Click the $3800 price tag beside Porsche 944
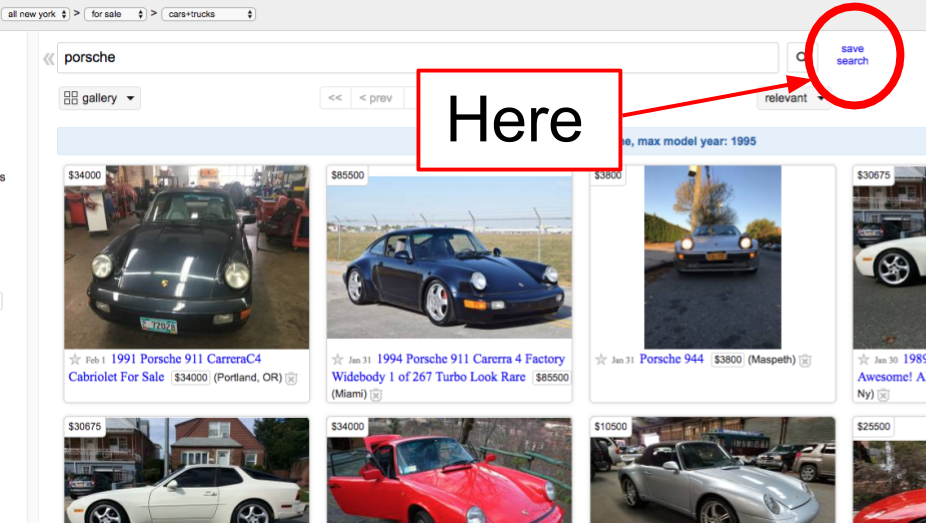 [727, 359]
